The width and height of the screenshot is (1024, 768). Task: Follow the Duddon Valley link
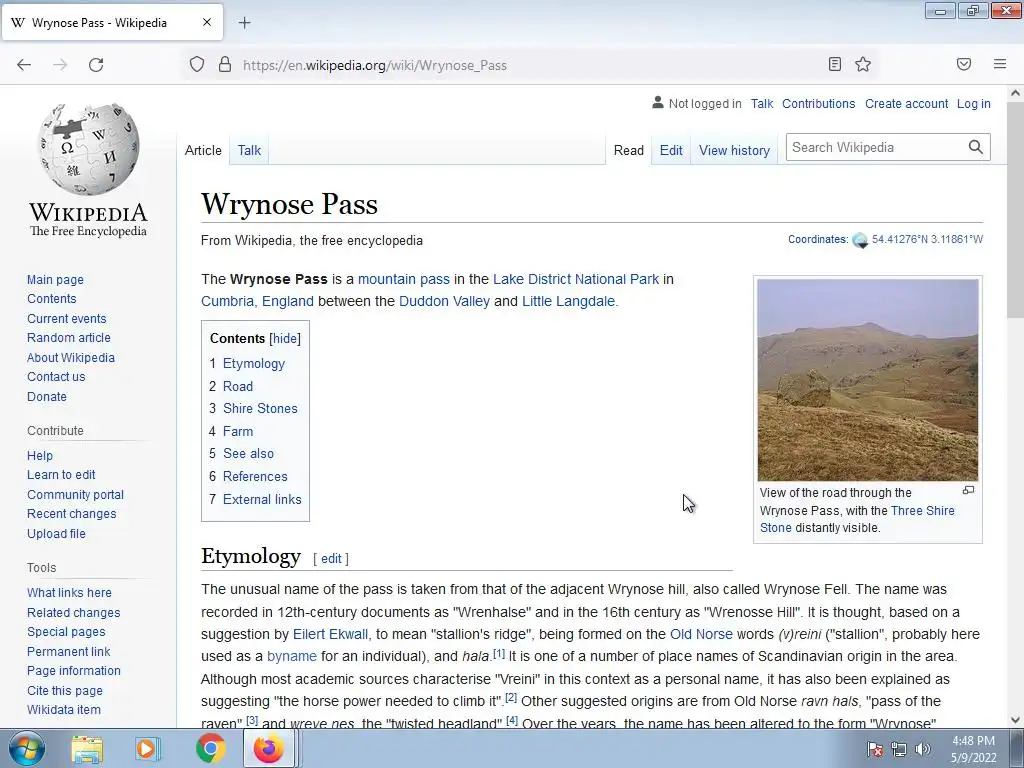point(444,301)
